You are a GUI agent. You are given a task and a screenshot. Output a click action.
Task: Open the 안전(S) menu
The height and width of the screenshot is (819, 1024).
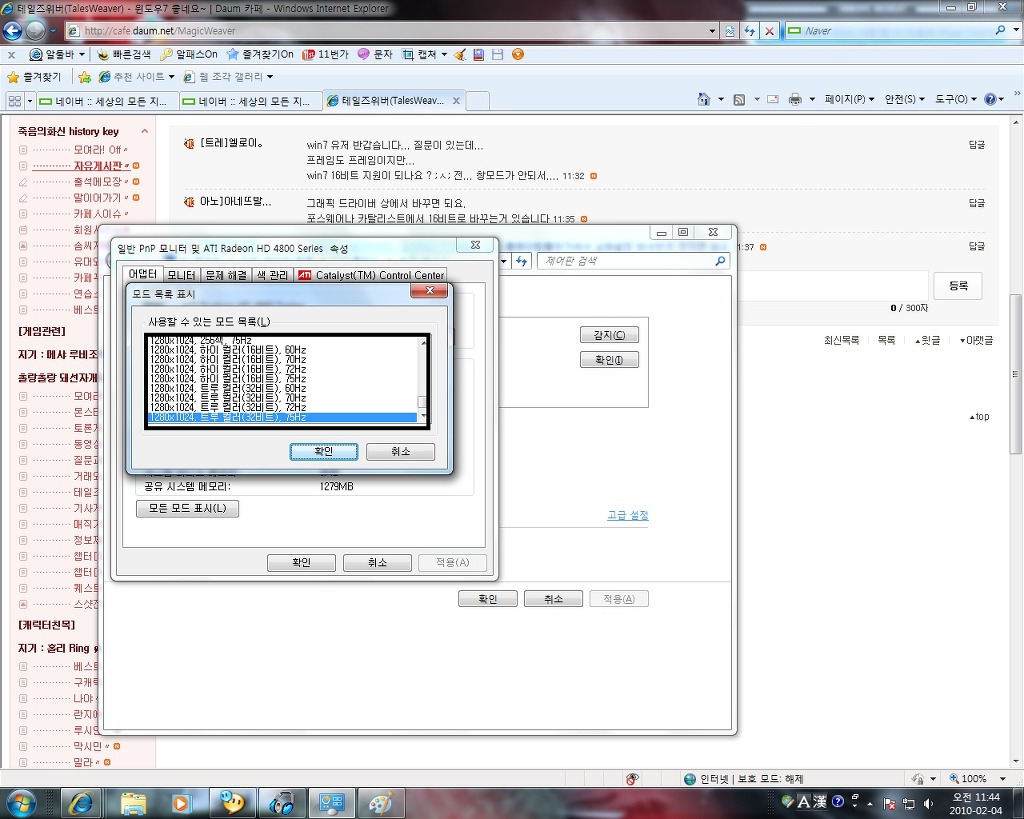(x=904, y=99)
